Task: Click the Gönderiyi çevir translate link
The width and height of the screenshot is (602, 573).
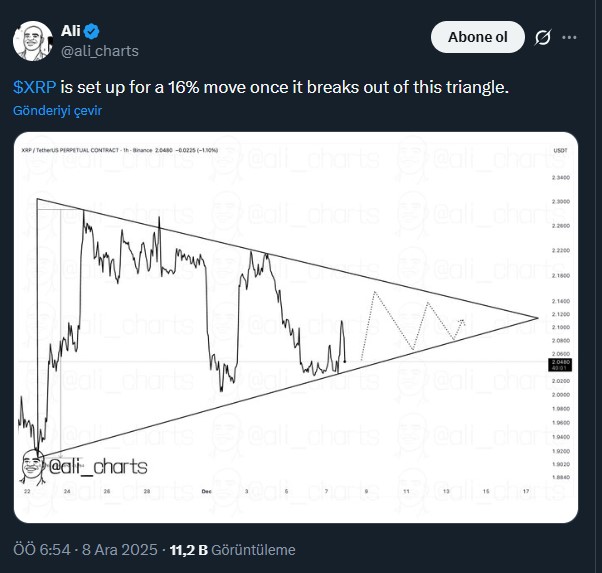Action: pos(58,111)
